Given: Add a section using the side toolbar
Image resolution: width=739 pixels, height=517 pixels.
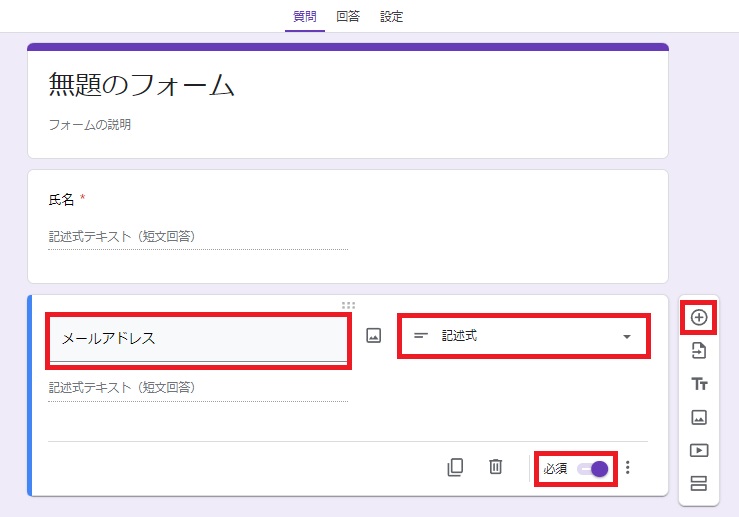Looking at the screenshot, I should [698, 483].
